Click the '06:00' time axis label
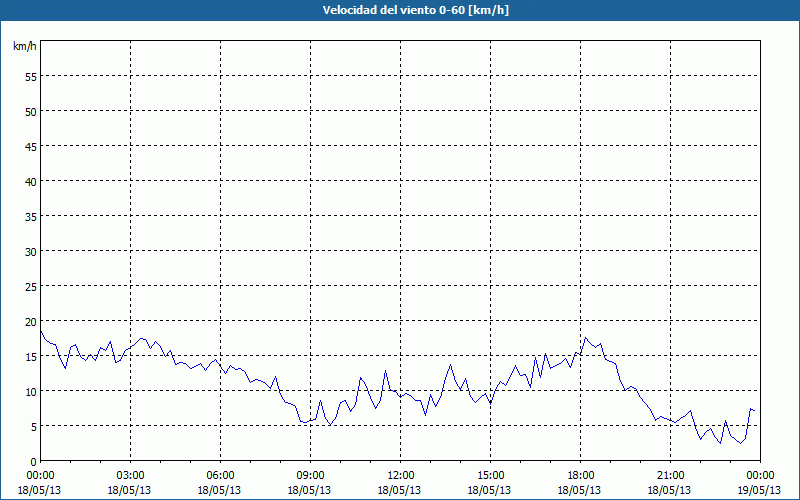 (x=220, y=476)
